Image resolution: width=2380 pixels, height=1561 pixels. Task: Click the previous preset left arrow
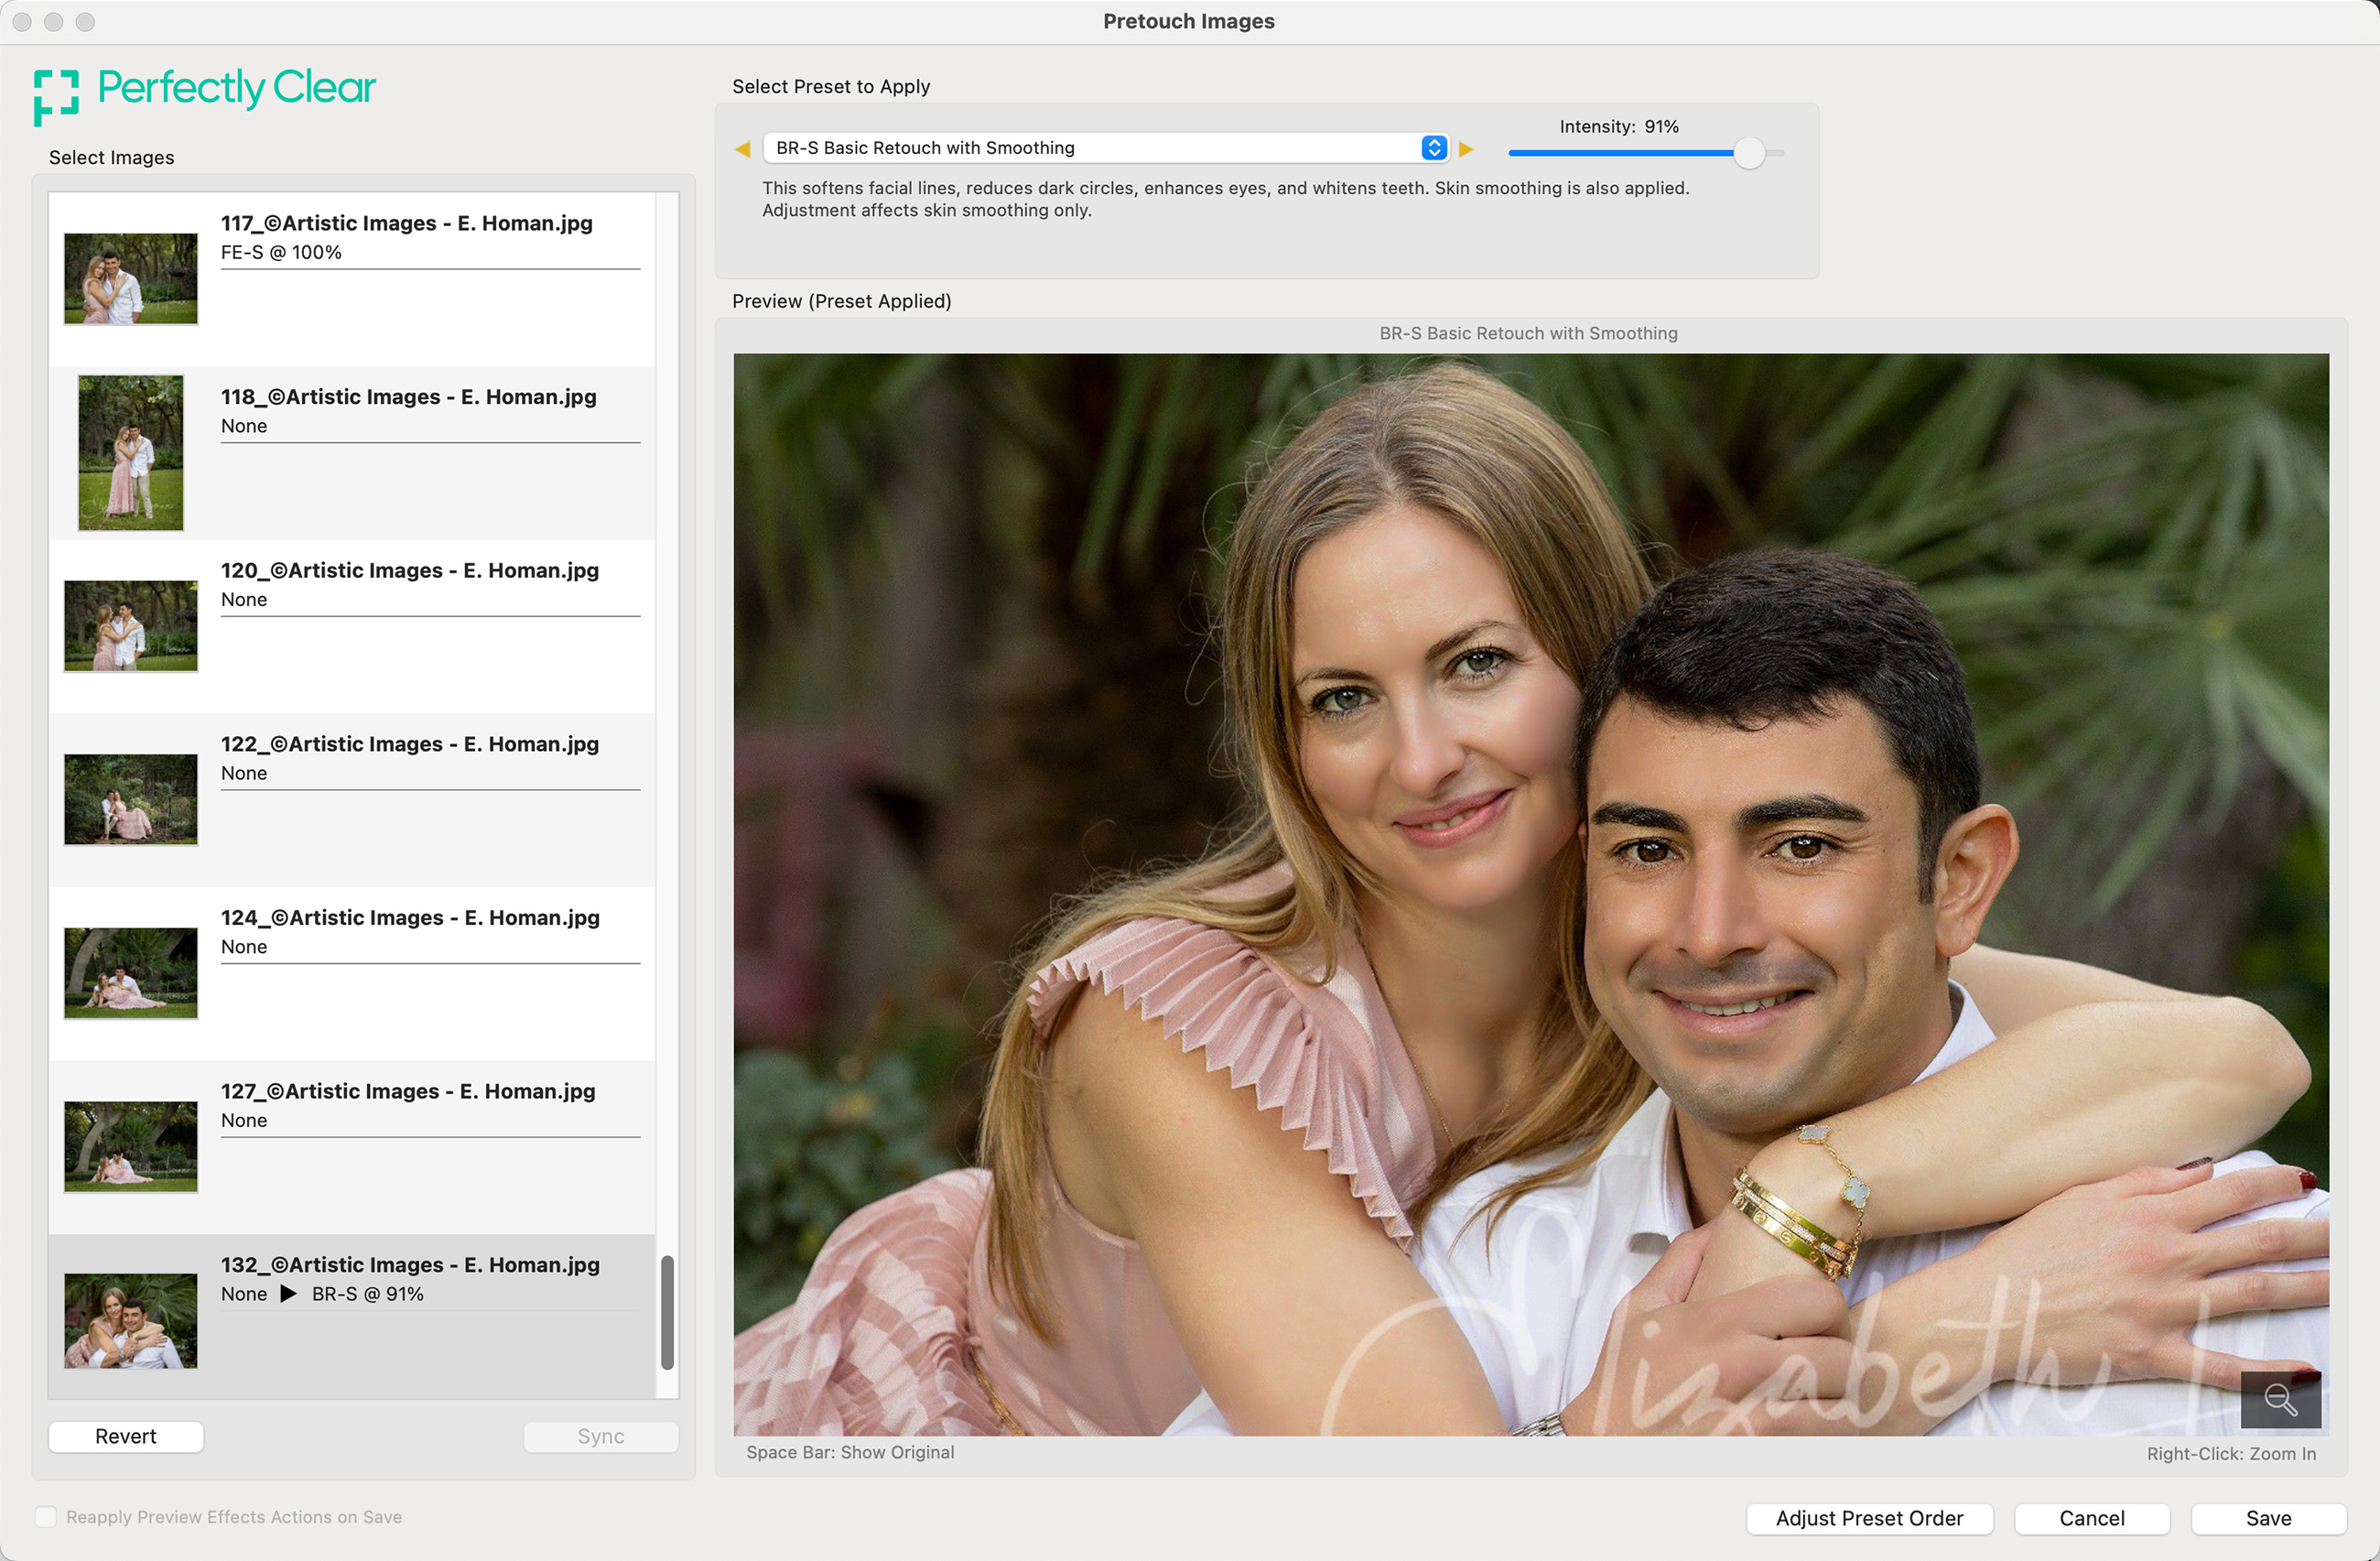(x=742, y=149)
